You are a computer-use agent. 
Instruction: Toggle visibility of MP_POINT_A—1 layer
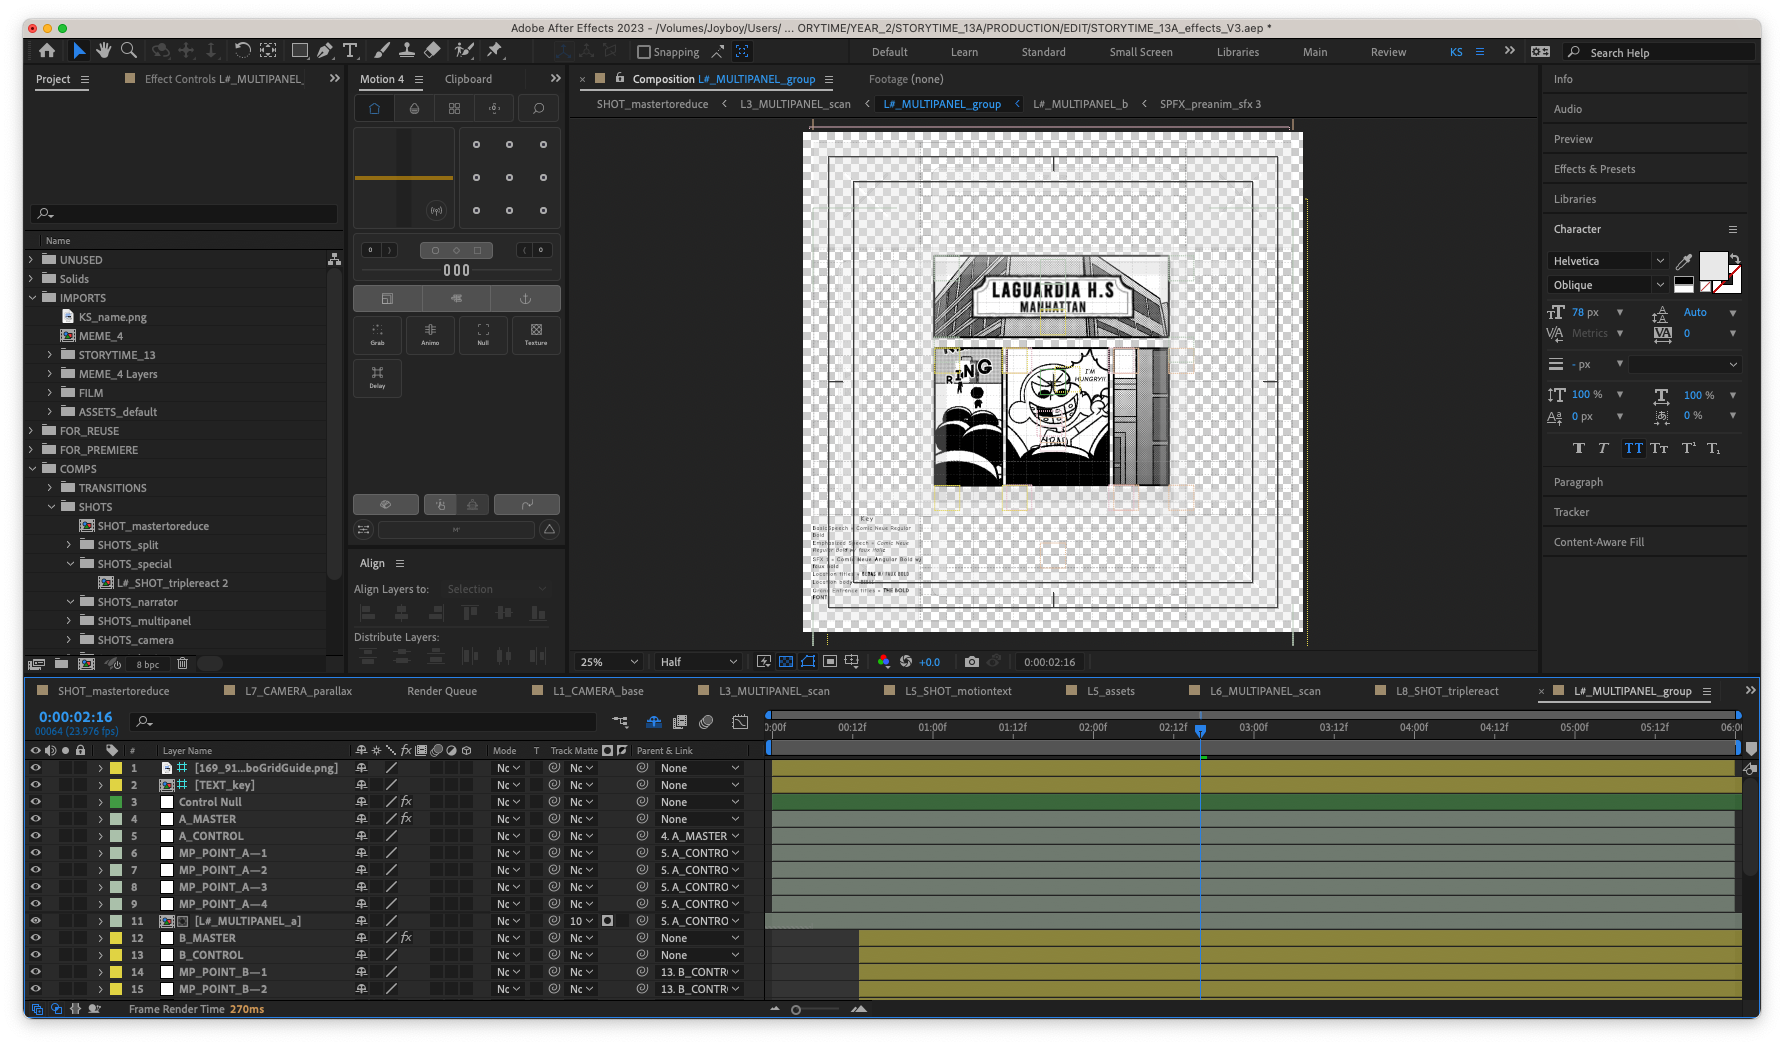(x=36, y=853)
